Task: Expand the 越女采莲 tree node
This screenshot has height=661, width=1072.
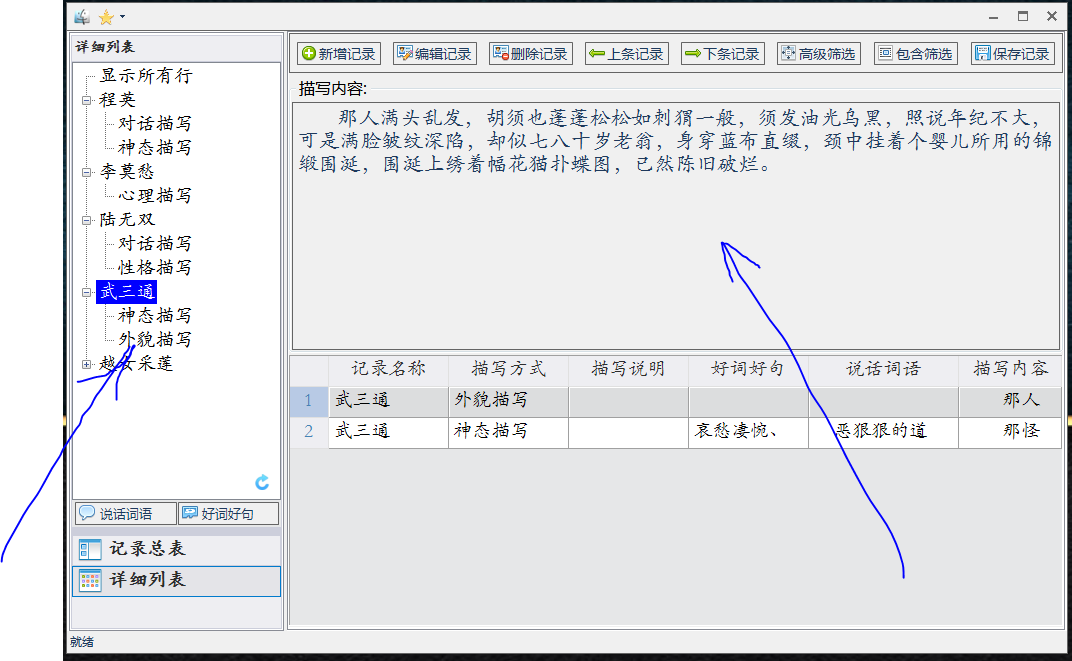Action: coord(87,364)
